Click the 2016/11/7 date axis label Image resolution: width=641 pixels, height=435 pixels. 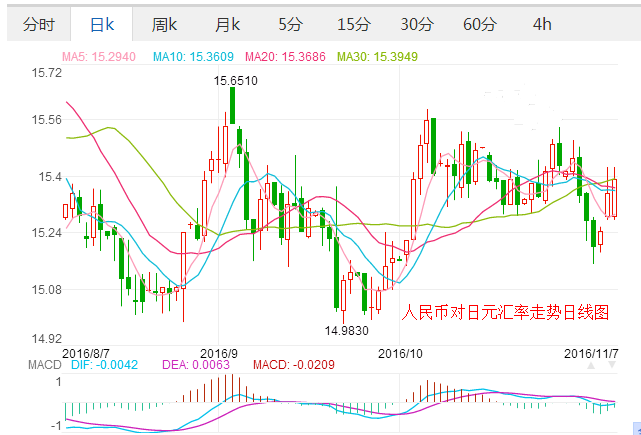click(591, 353)
